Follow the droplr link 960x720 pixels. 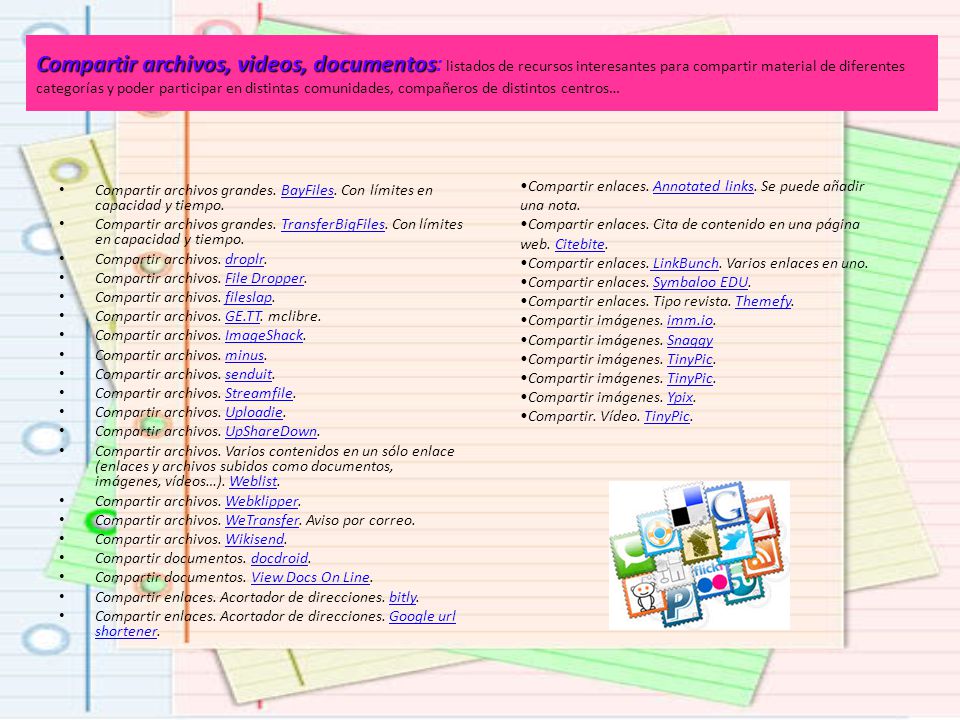click(245, 259)
